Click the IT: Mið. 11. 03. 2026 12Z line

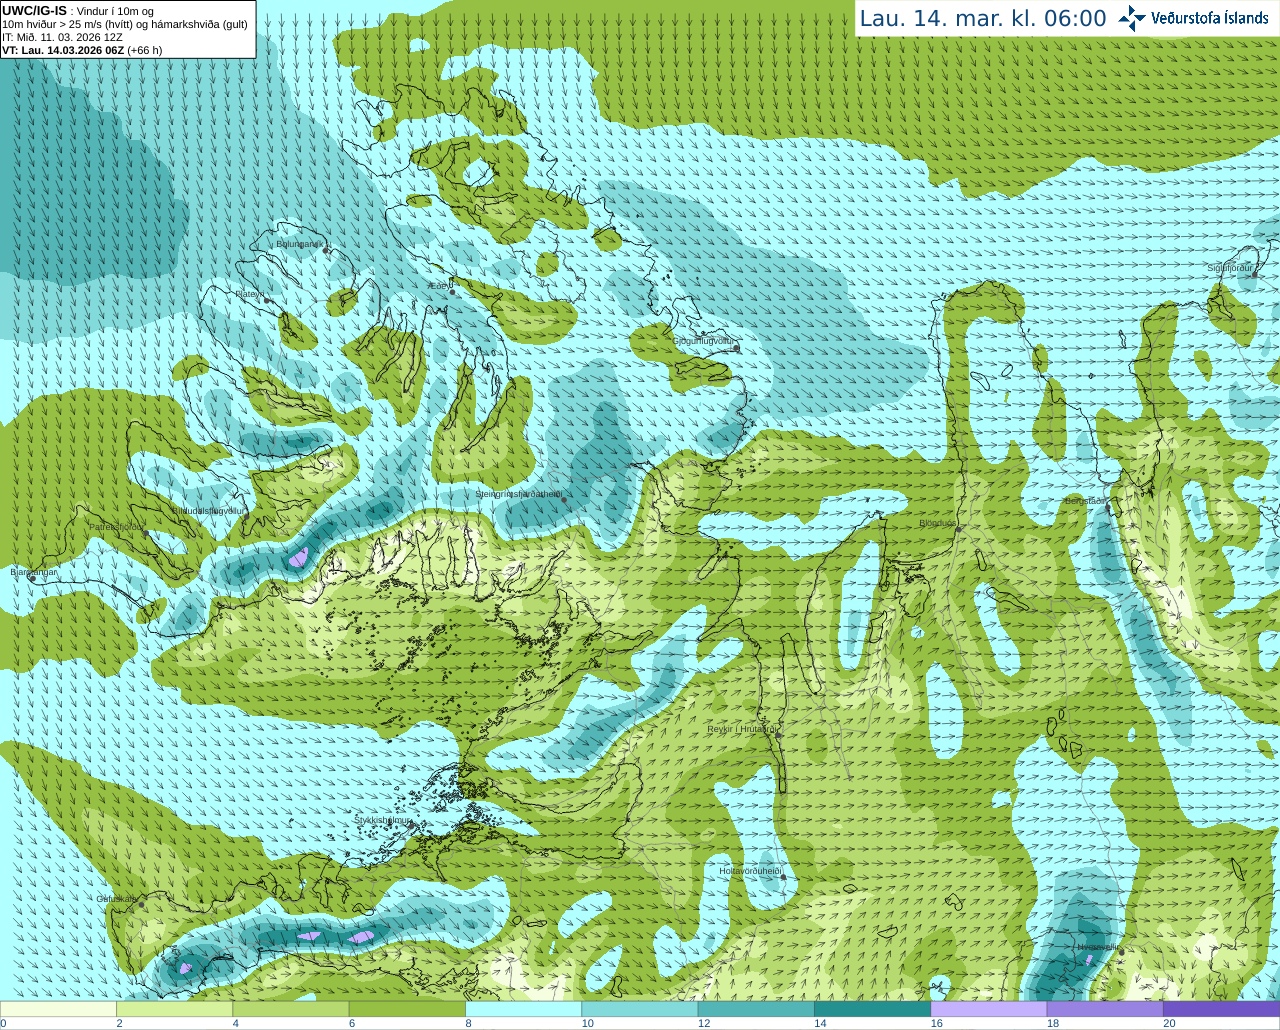62,37
